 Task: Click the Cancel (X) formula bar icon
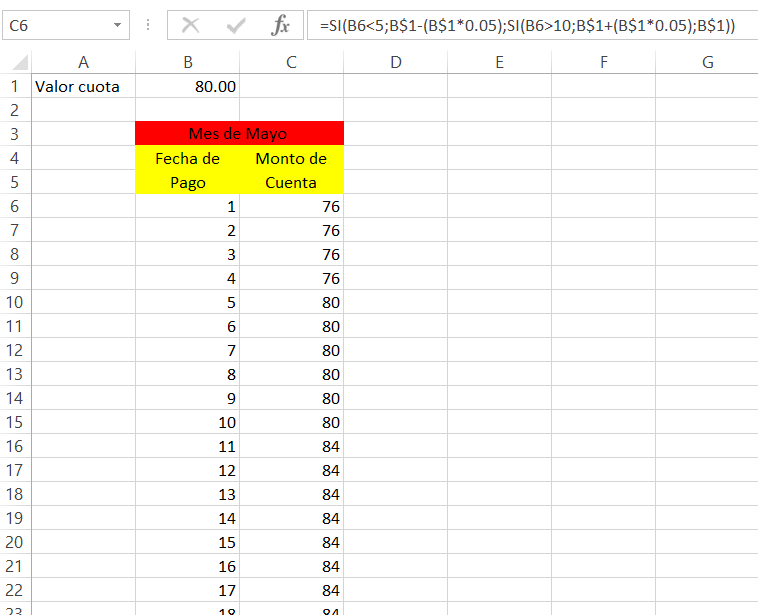pyautogui.click(x=190, y=25)
